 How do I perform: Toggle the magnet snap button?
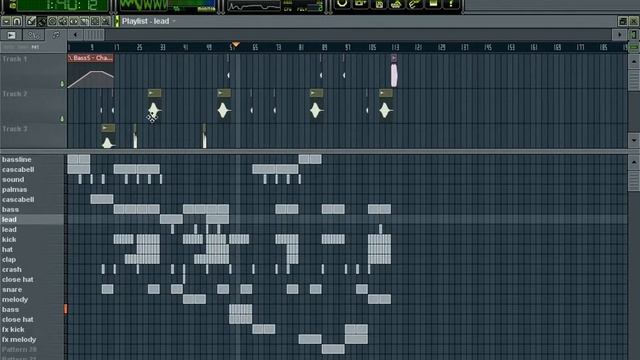17,21
